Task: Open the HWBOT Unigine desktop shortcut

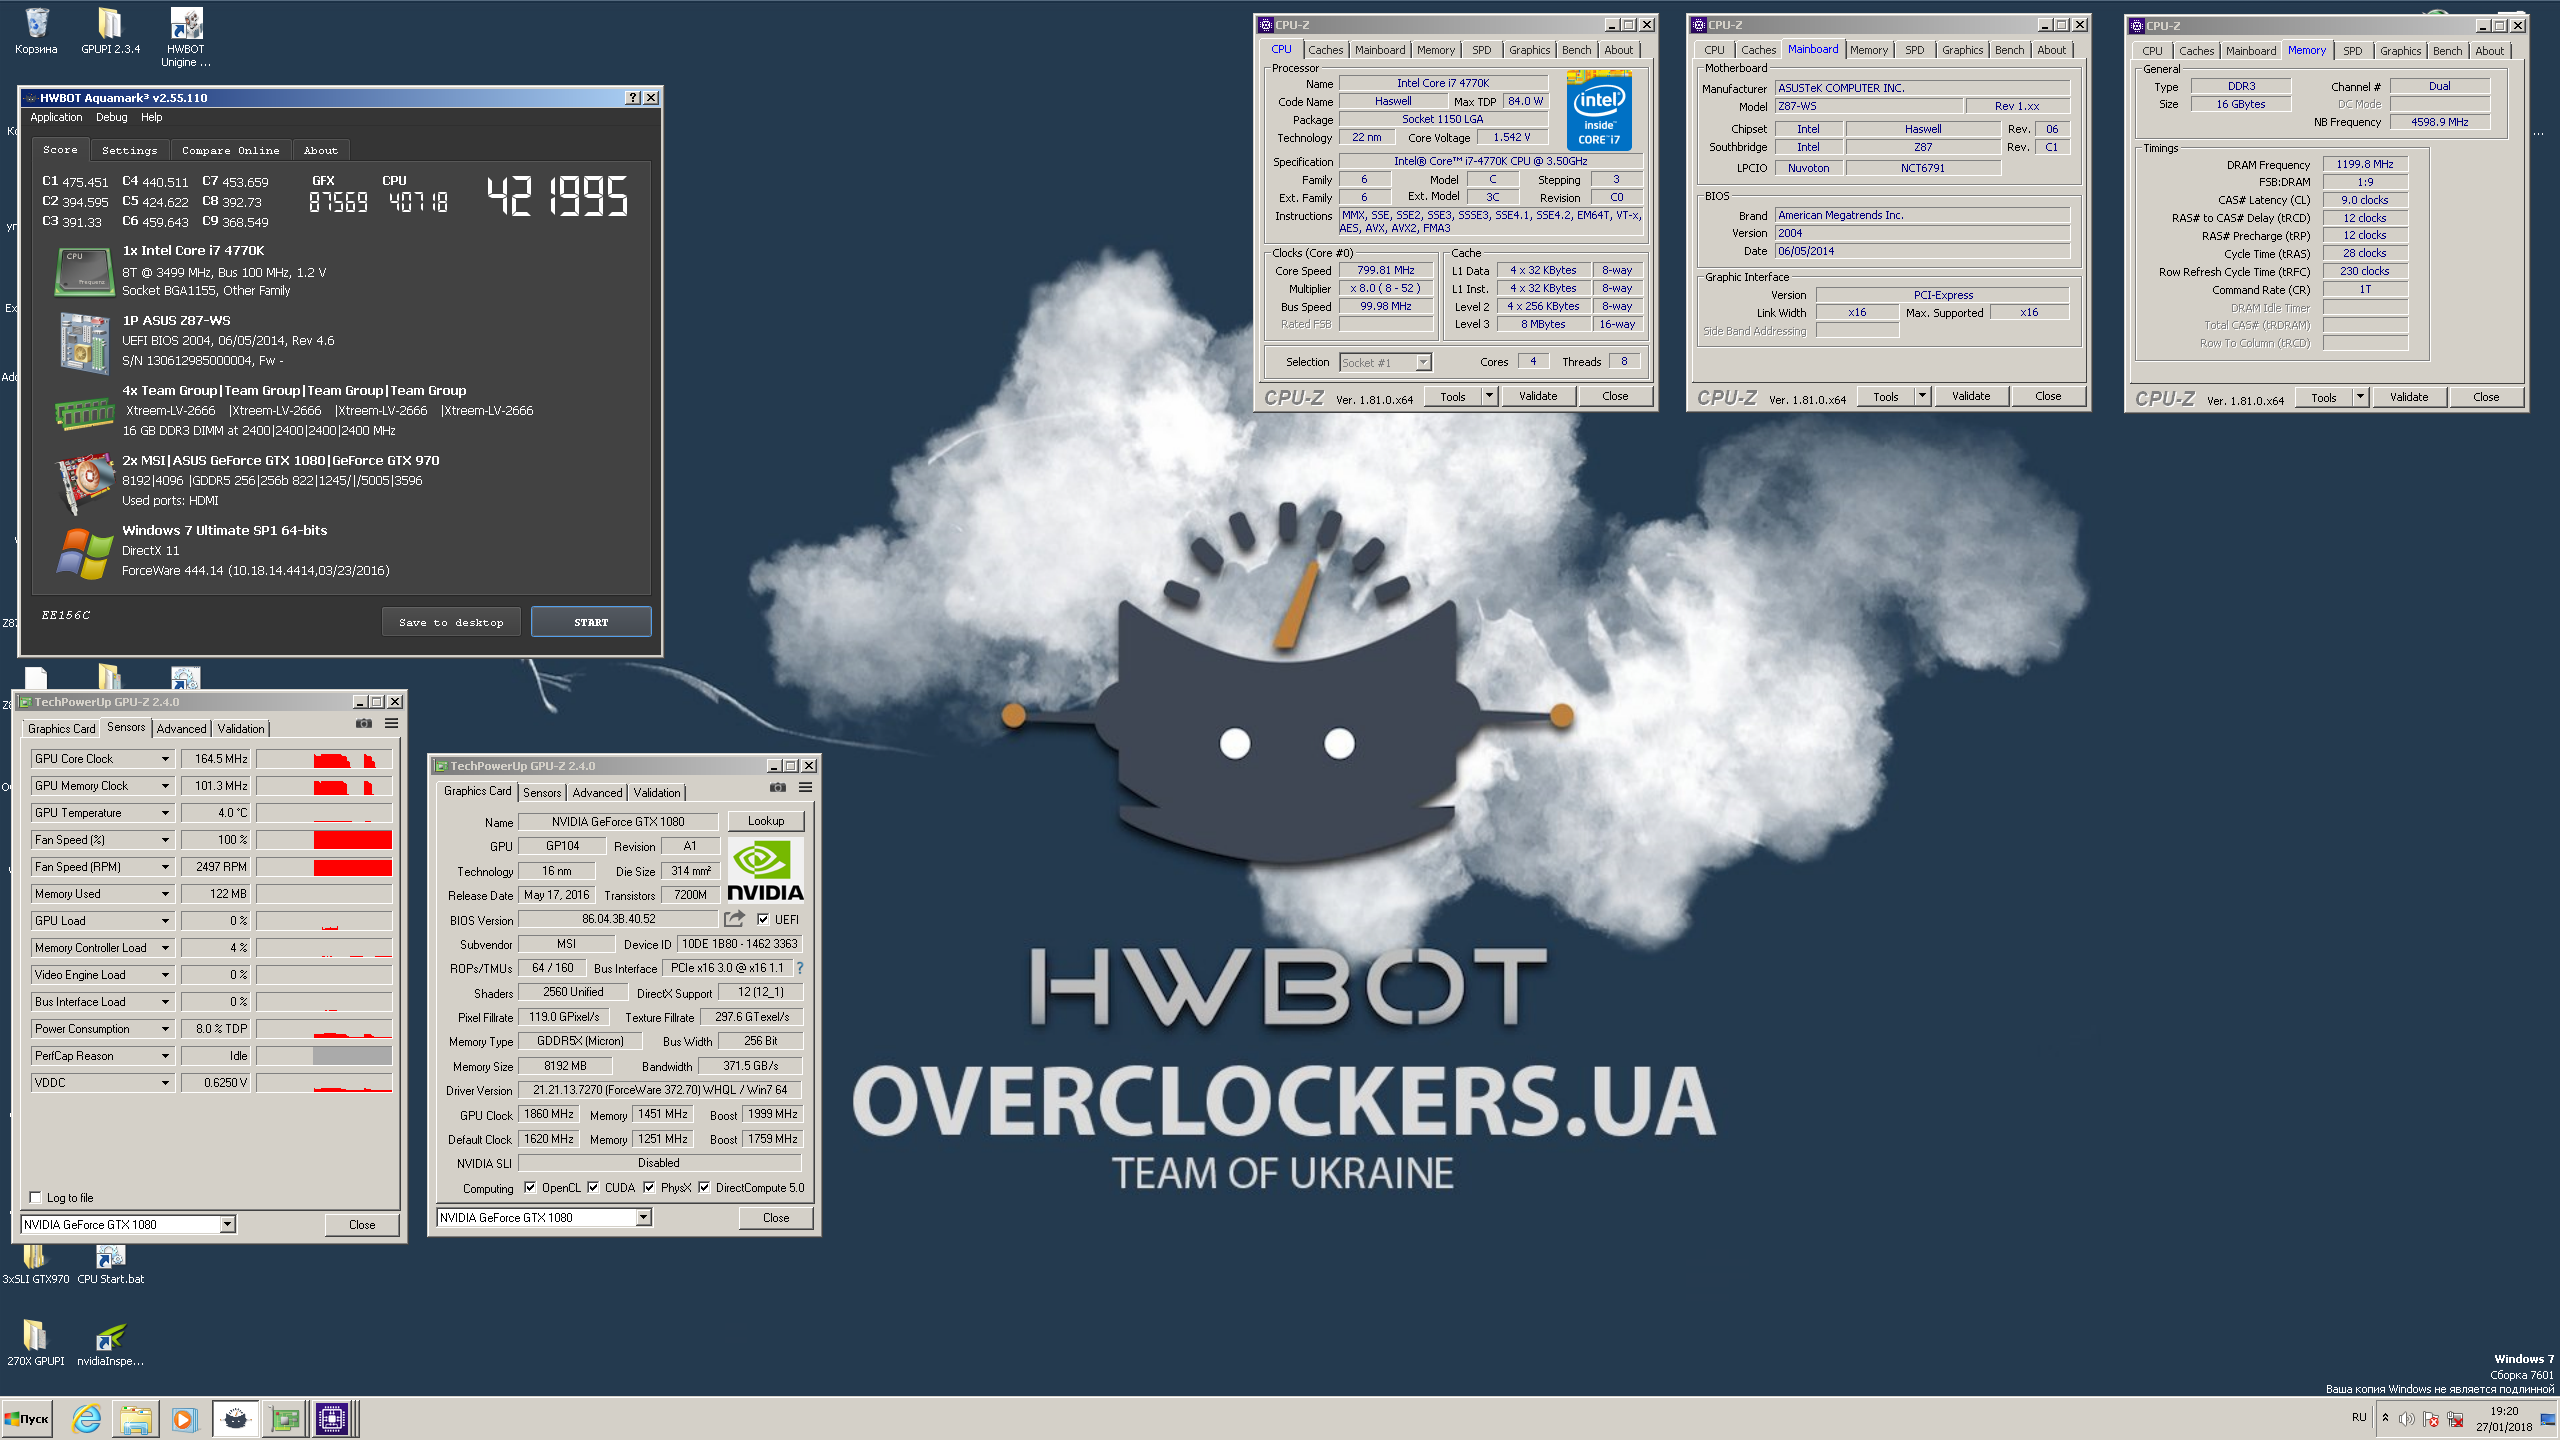Action: (x=186, y=38)
